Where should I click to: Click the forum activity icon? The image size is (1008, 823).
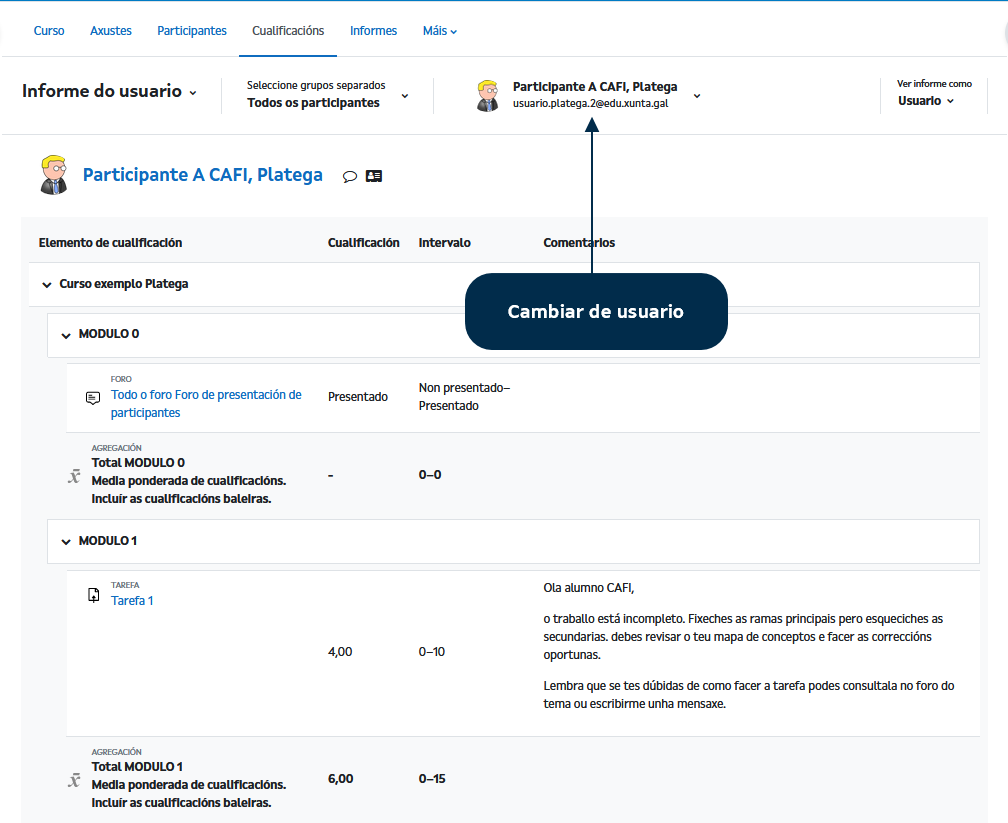(93, 397)
